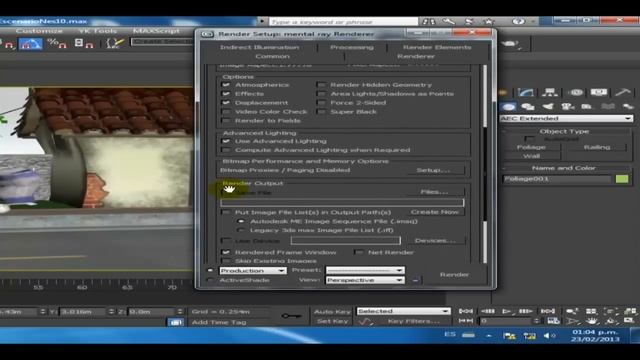Click the Time Configuration icon
This screenshot has height=360, width=640.
pos(553,321)
